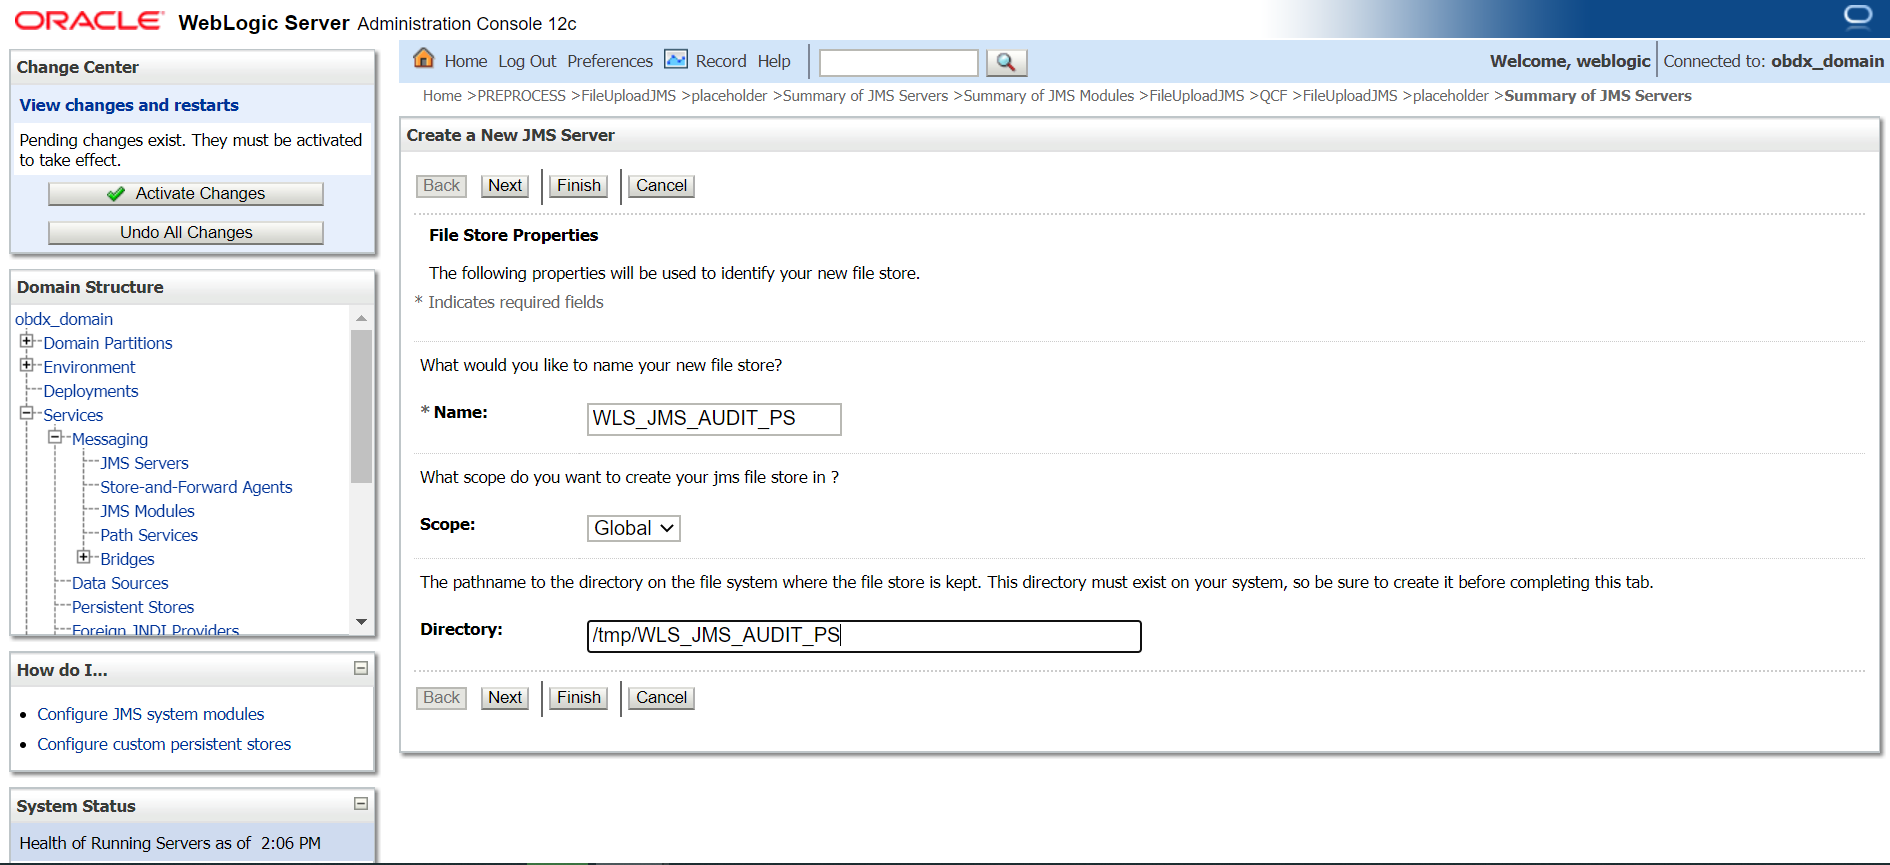1890x865 pixels.
Task: Click the search magnifier button
Action: click(x=1006, y=62)
